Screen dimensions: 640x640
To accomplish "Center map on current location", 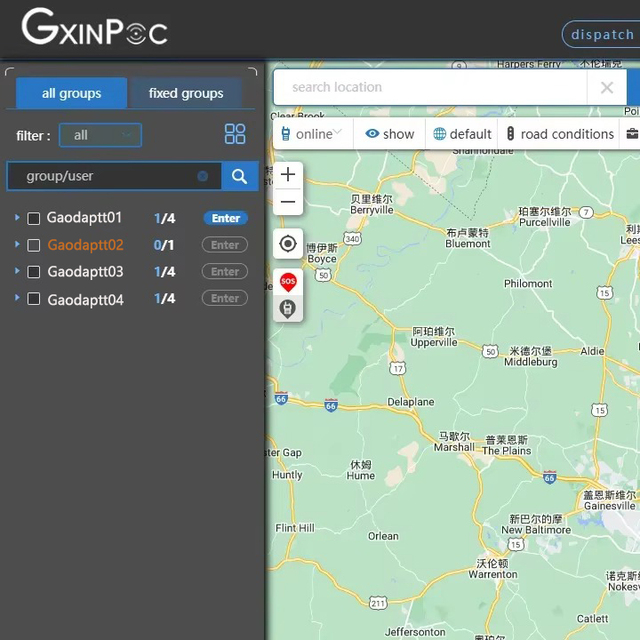I will [x=288, y=244].
